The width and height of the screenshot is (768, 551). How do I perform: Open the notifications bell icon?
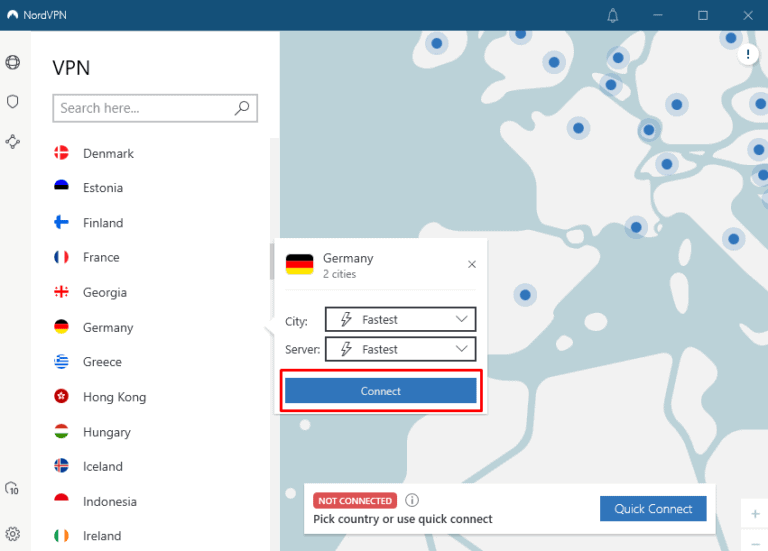coord(613,15)
